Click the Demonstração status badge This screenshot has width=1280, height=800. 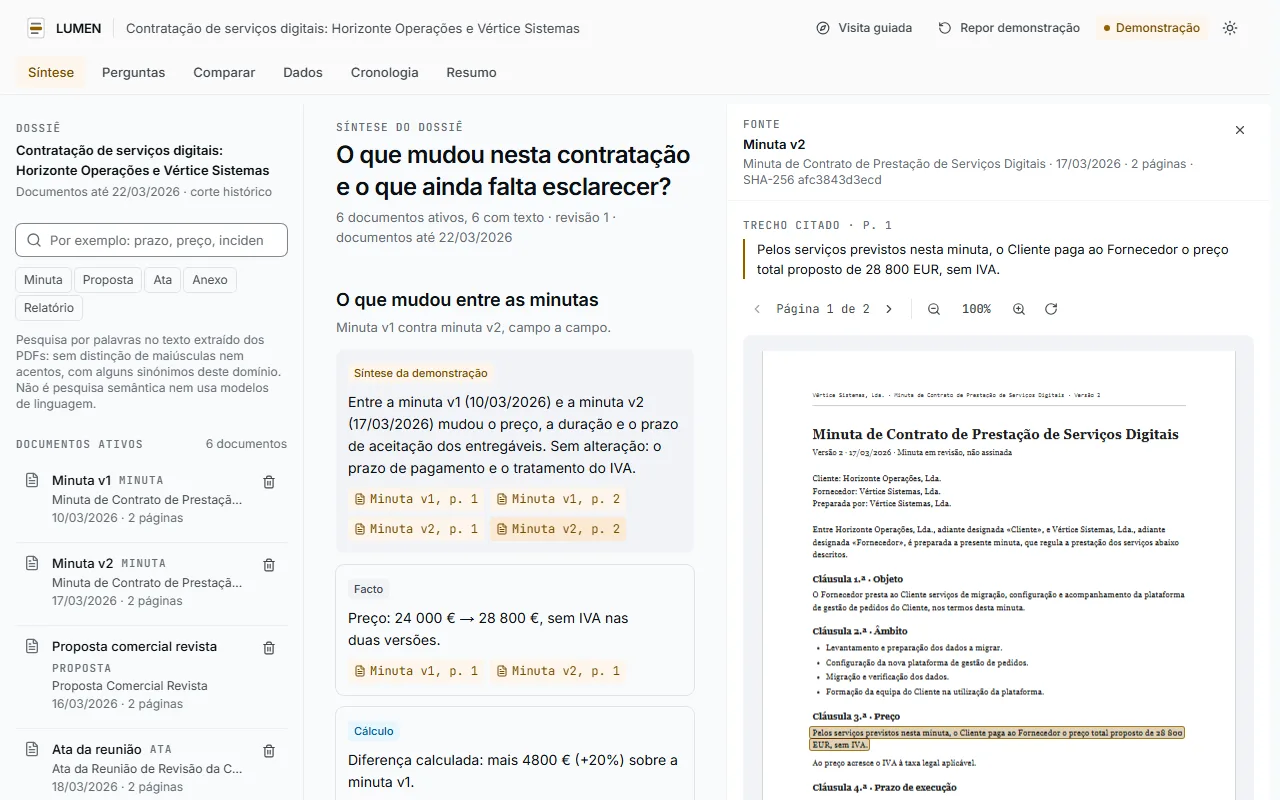coord(1151,28)
